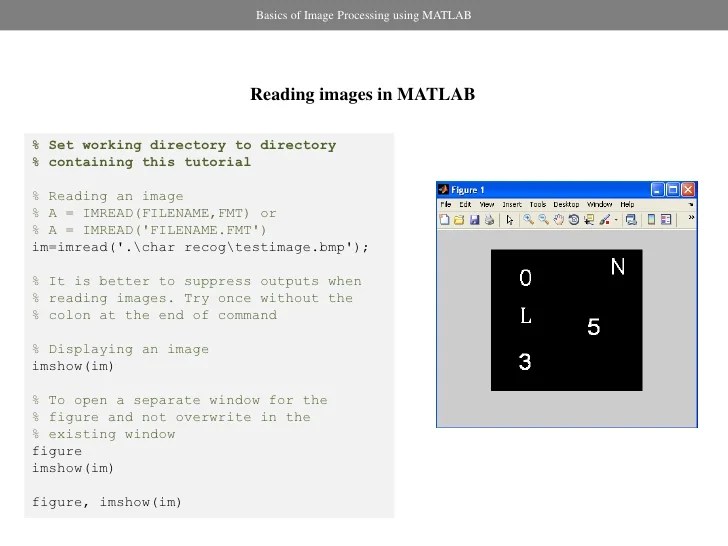Click '% existing window' comment line
The image size is (728, 546).
[x=104, y=434]
